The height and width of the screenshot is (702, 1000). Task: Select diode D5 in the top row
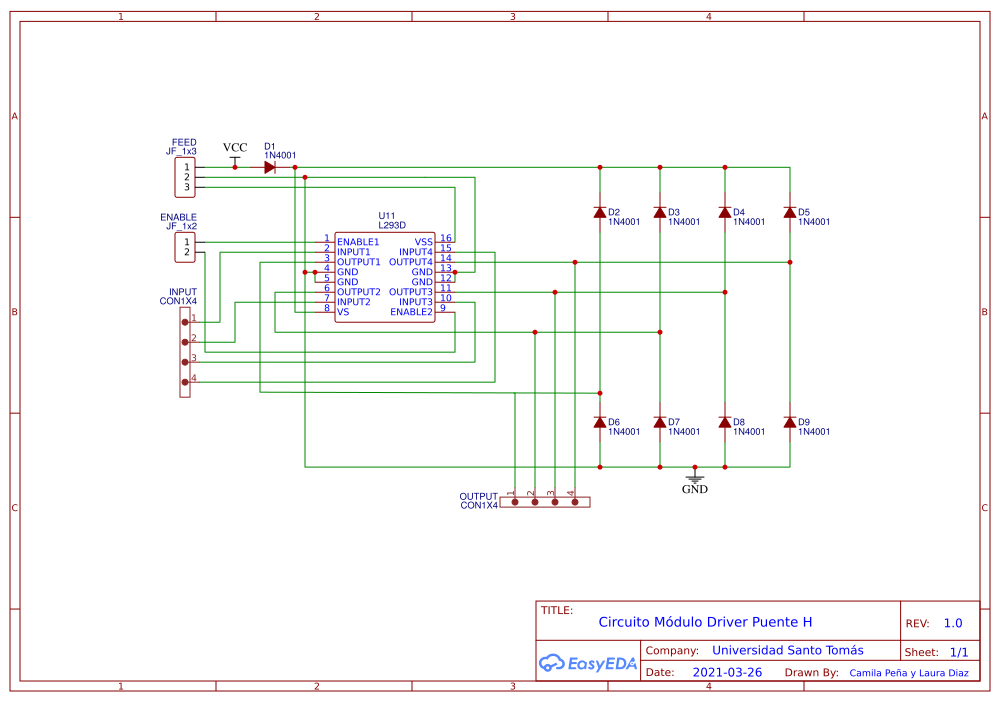[x=790, y=212]
